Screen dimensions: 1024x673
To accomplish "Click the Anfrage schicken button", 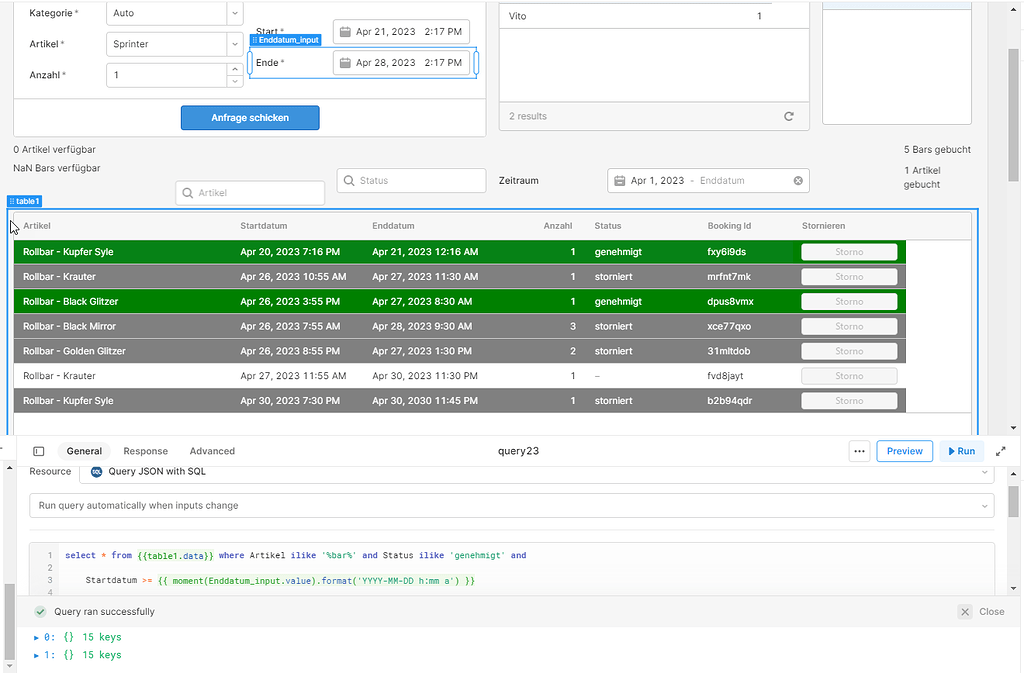I will tap(249, 117).
